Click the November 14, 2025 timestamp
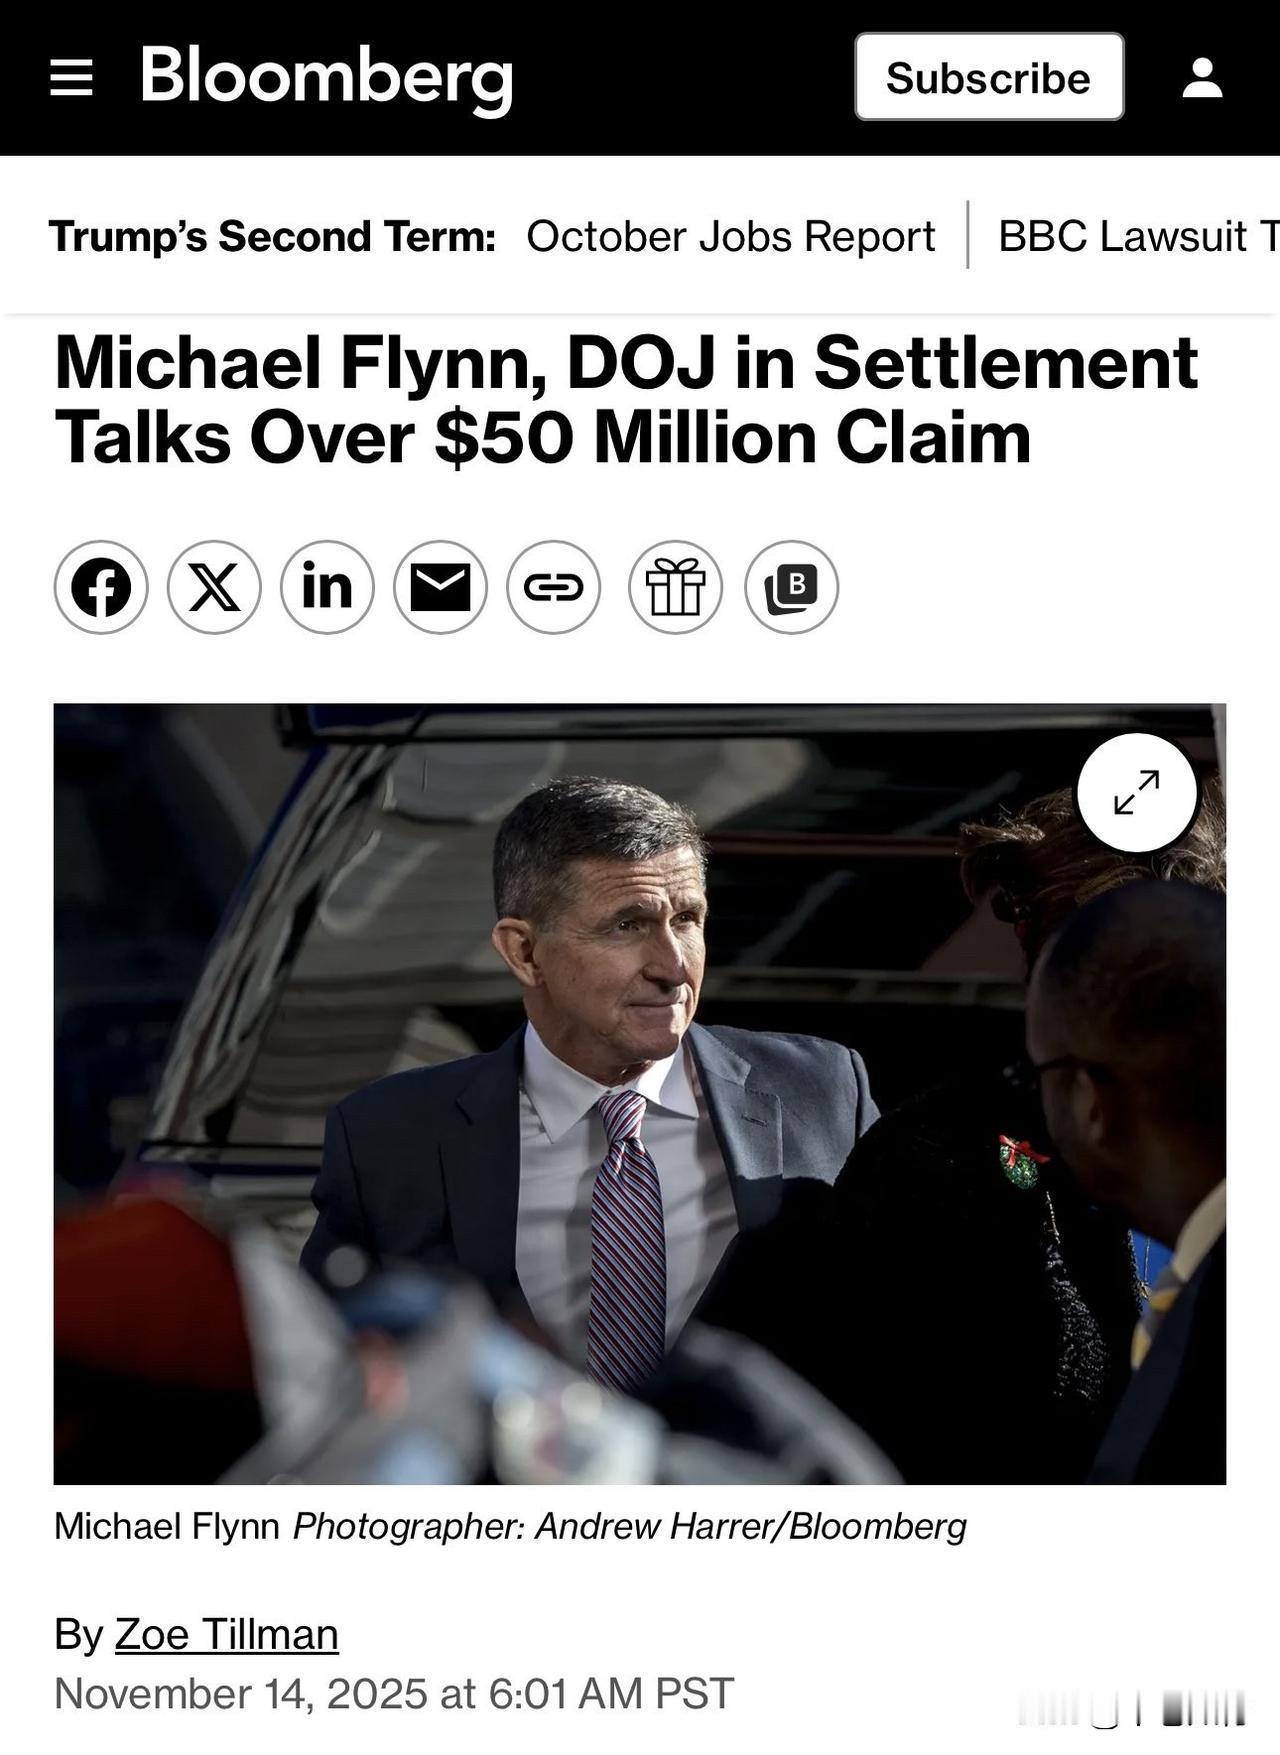The height and width of the screenshot is (1755, 1280). pos(394,1693)
